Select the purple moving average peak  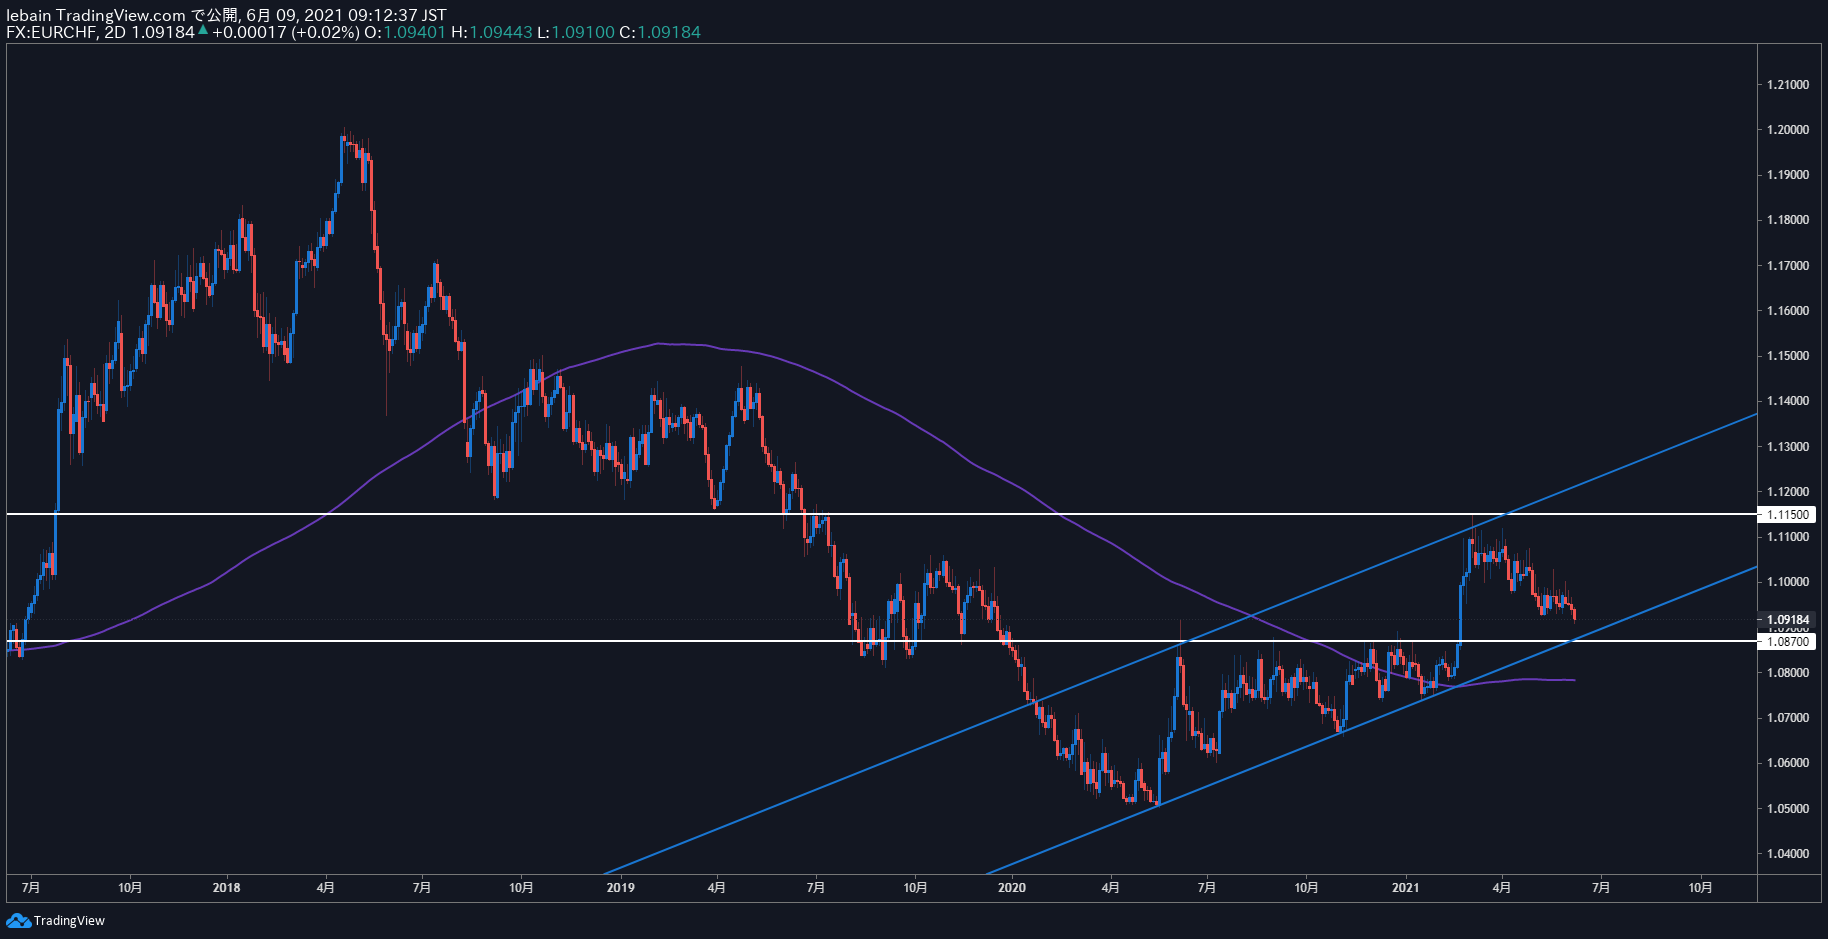pos(658,344)
